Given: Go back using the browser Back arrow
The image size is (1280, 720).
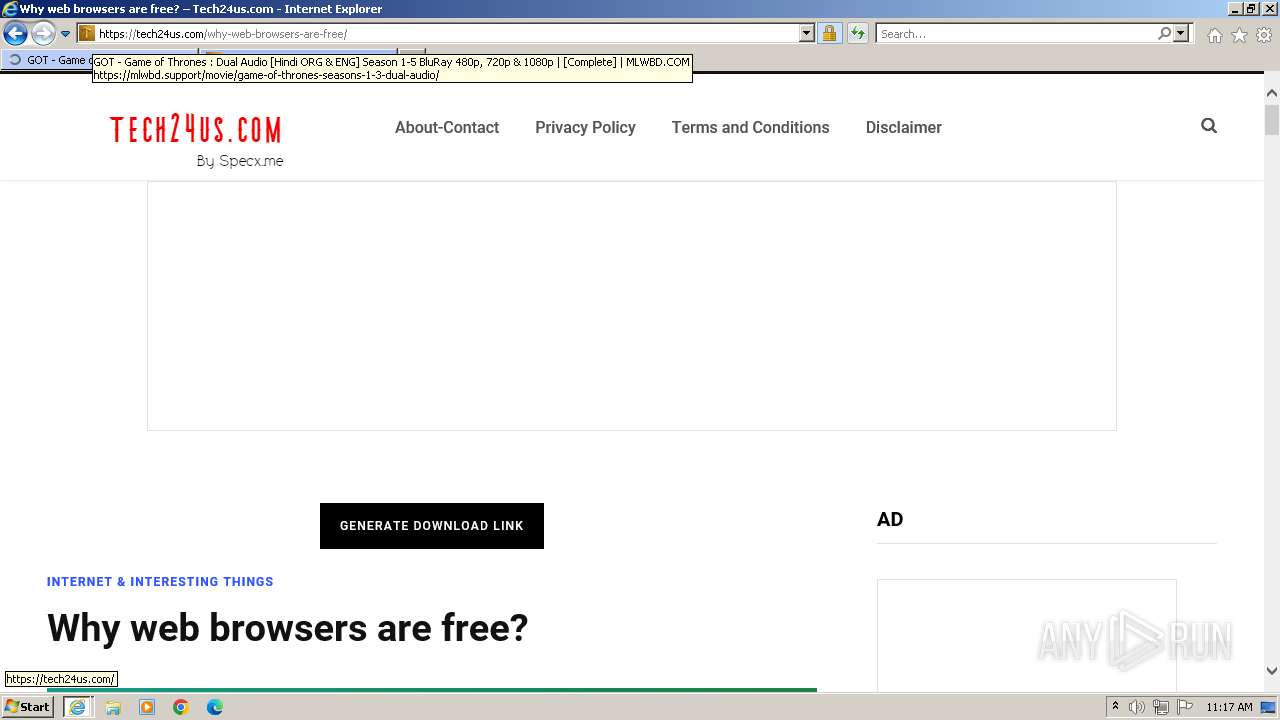Looking at the screenshot, I should click(x=15, y=33).
